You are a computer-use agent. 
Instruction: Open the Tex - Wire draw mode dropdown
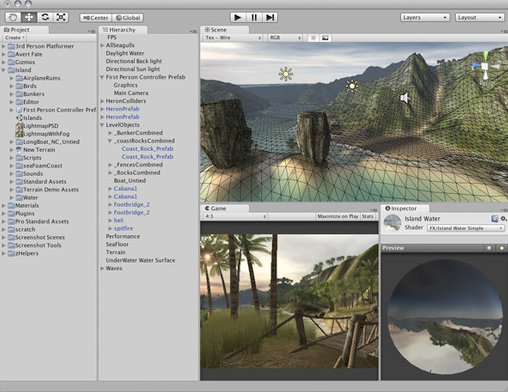coord(233,38)
